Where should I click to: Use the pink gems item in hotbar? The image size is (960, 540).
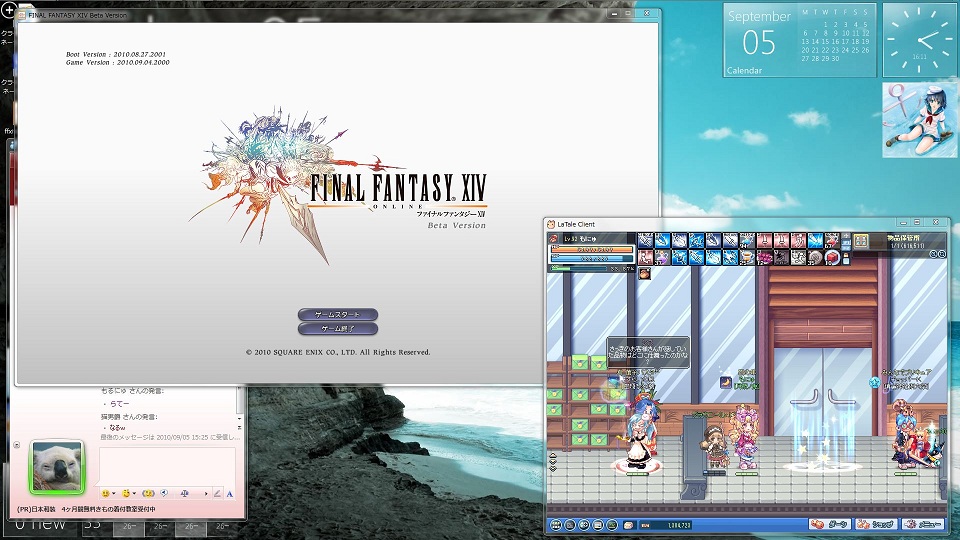(764, 257)
